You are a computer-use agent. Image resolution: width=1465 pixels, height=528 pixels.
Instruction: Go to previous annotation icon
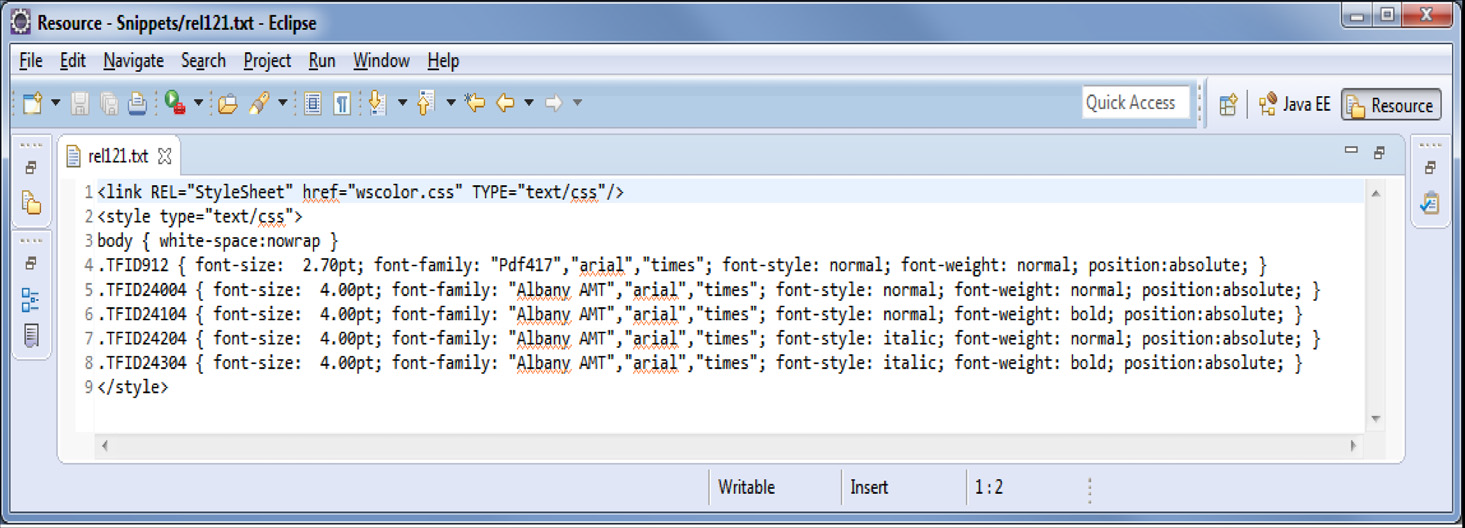click(427, 103)
